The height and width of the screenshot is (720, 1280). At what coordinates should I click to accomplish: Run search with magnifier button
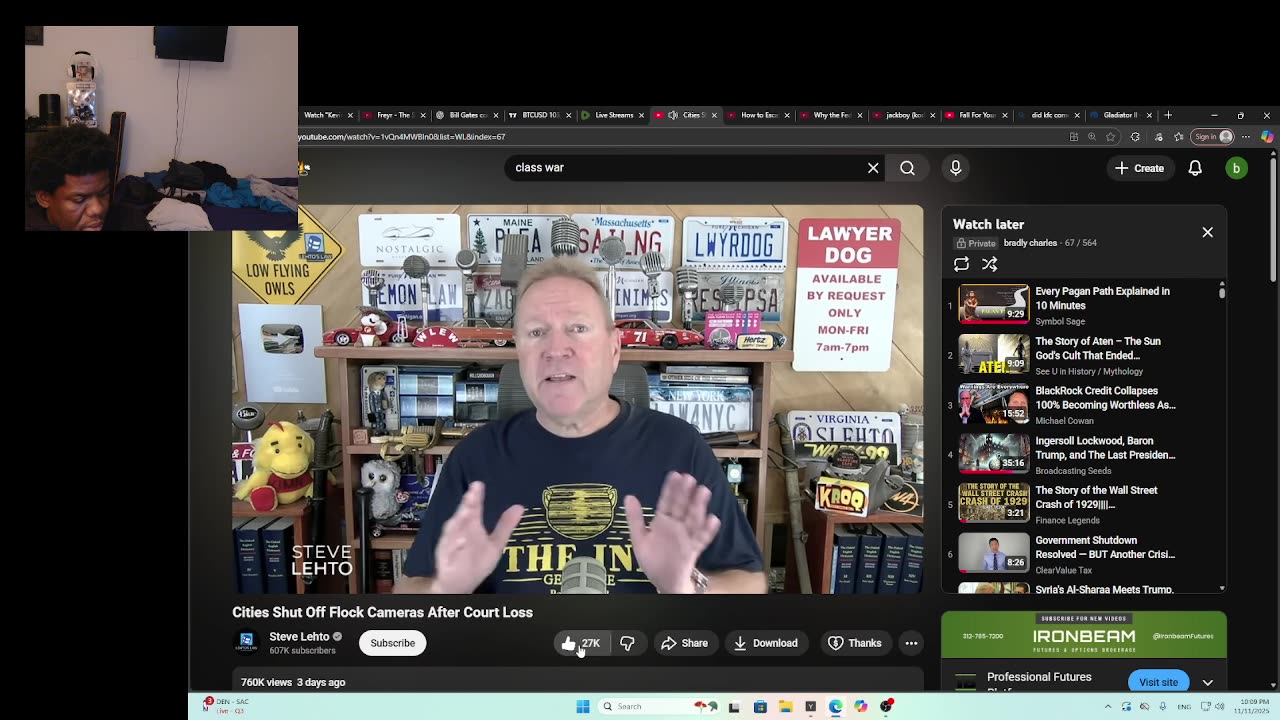[907, 168]
